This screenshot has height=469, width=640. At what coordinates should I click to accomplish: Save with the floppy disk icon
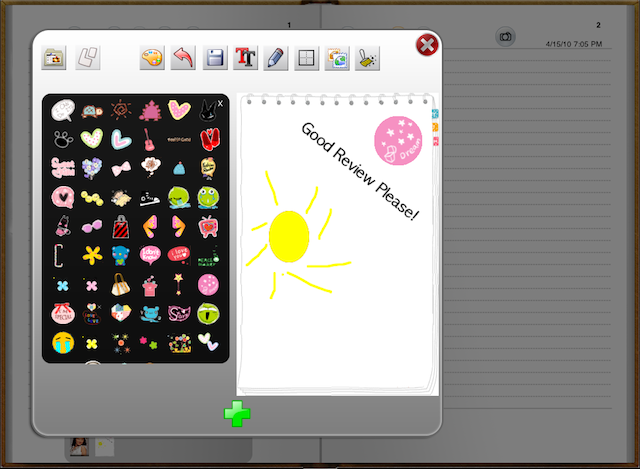(x=214, y=58)
